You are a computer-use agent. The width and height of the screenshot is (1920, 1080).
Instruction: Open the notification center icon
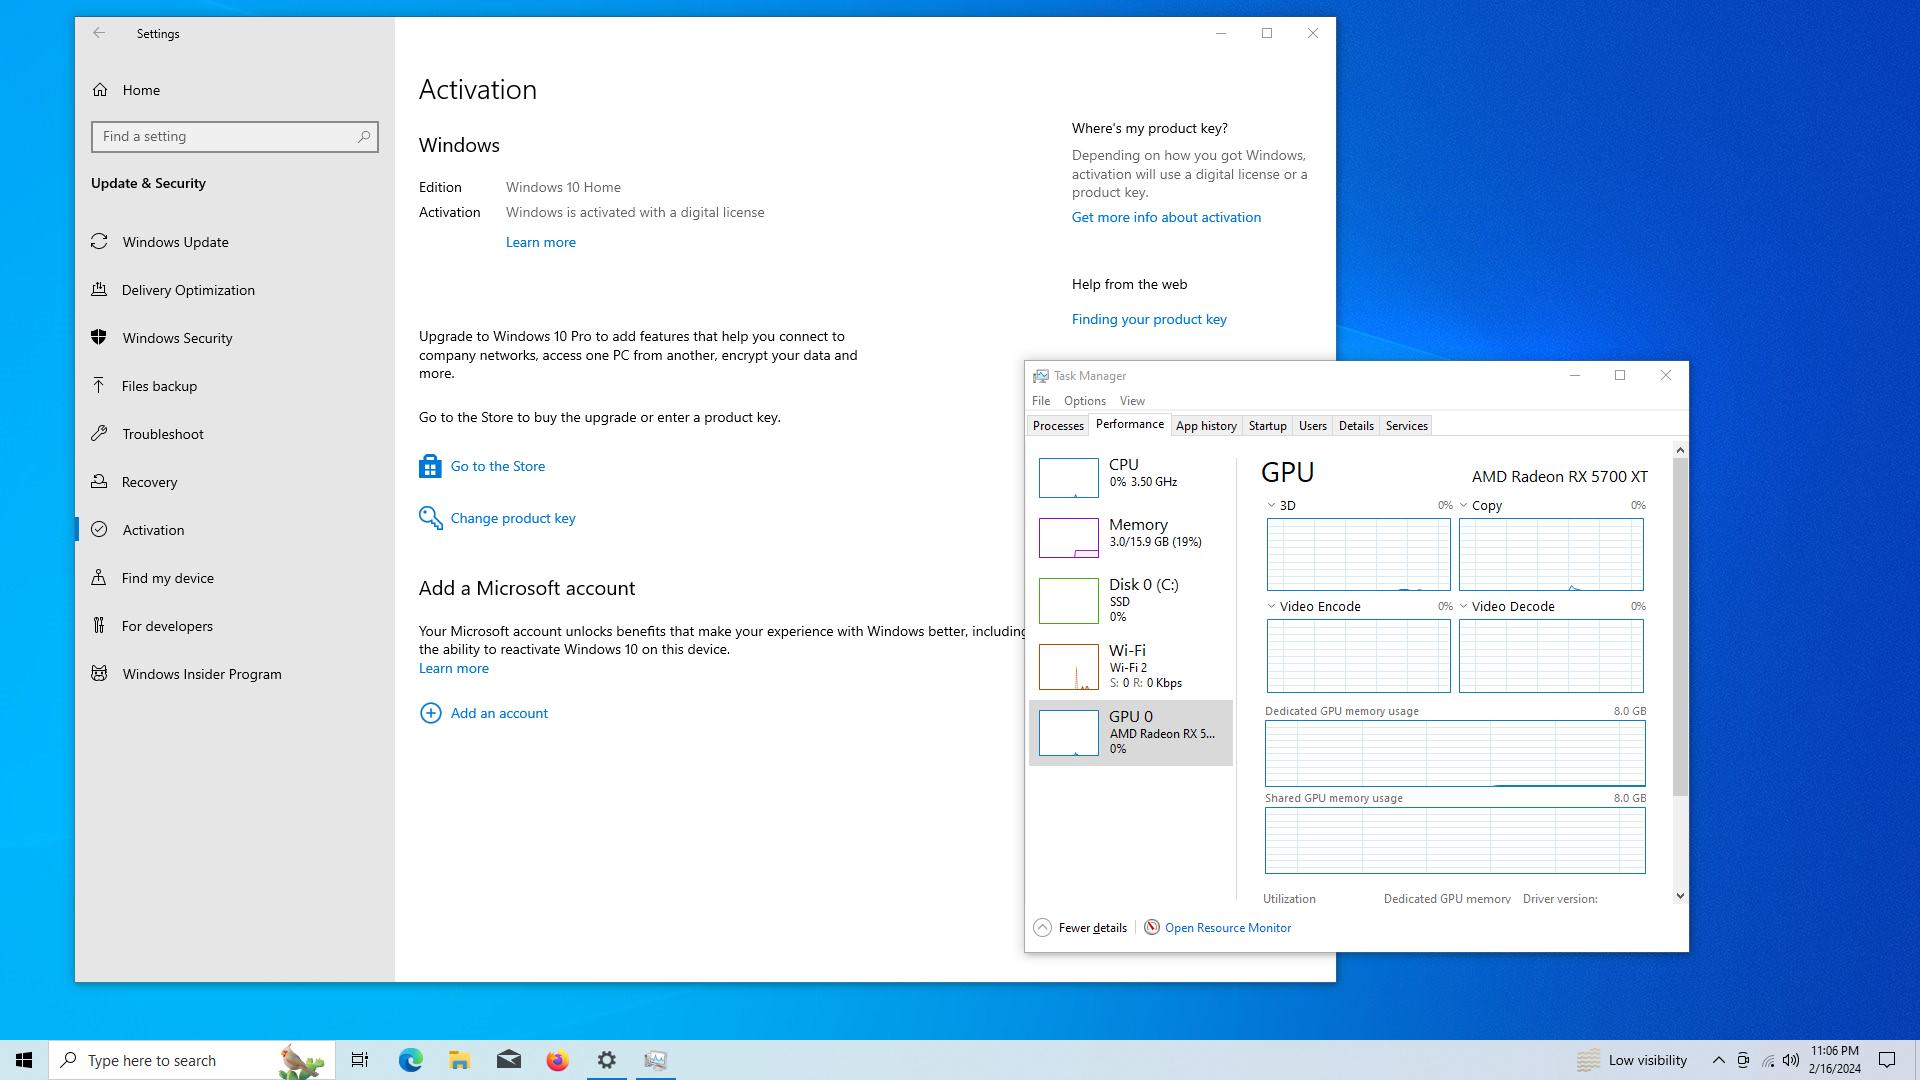[x=1887, y=1060]
